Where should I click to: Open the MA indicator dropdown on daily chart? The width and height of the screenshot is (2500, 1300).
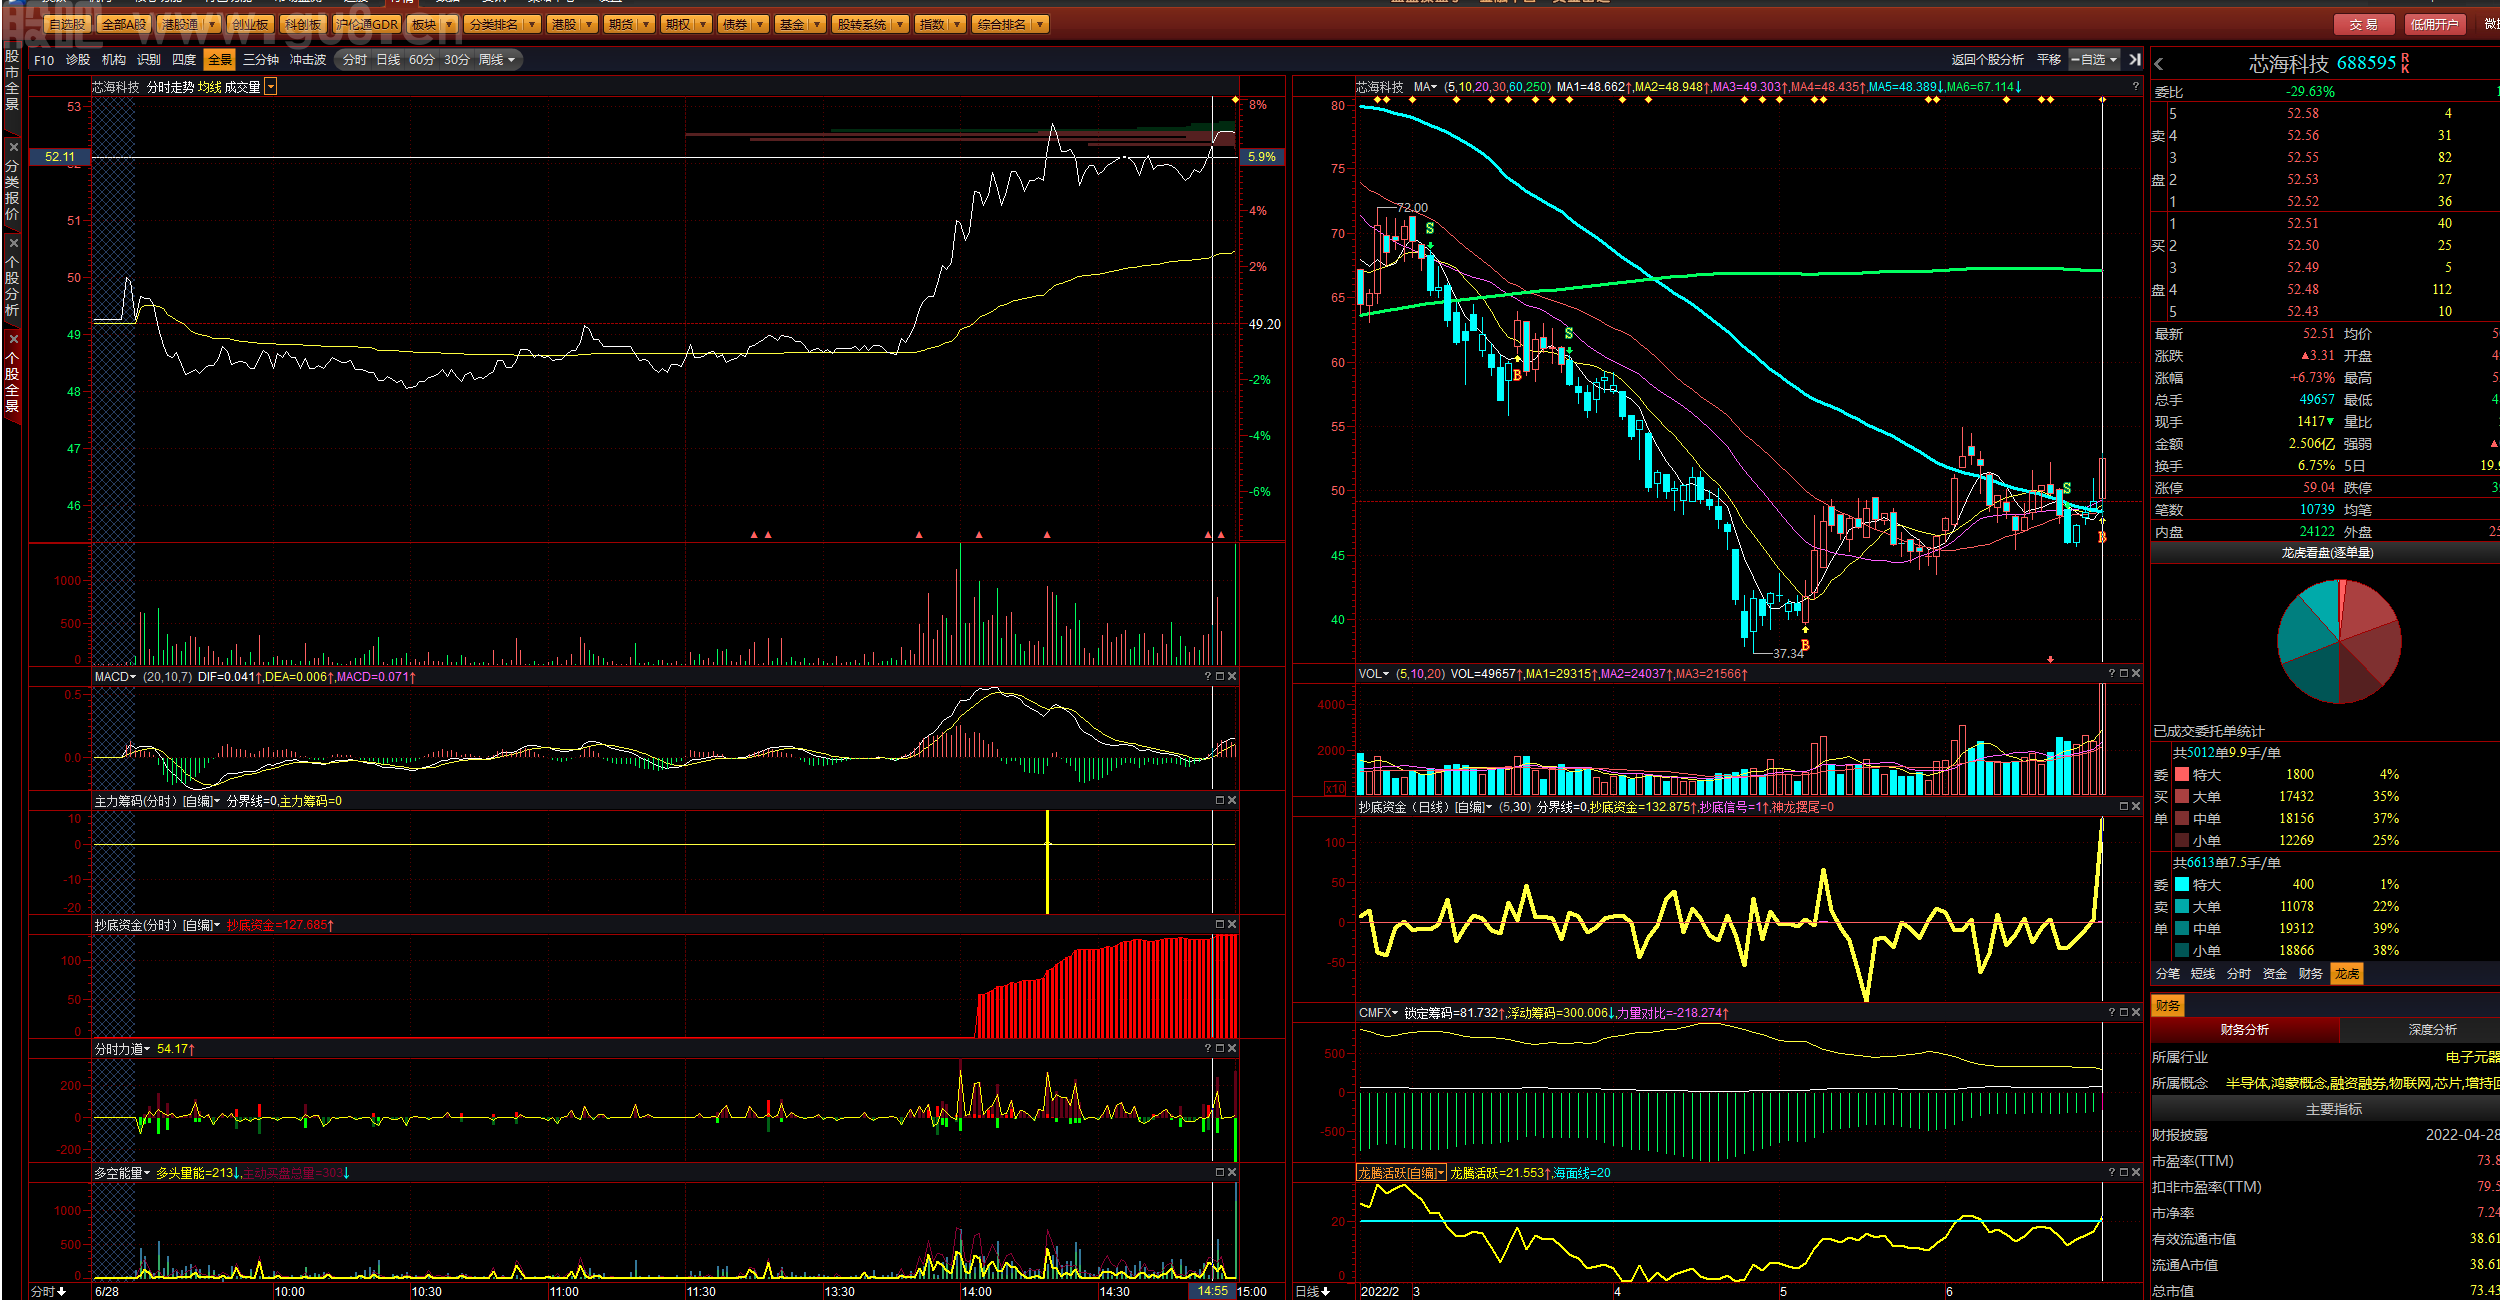(1425, 87)
